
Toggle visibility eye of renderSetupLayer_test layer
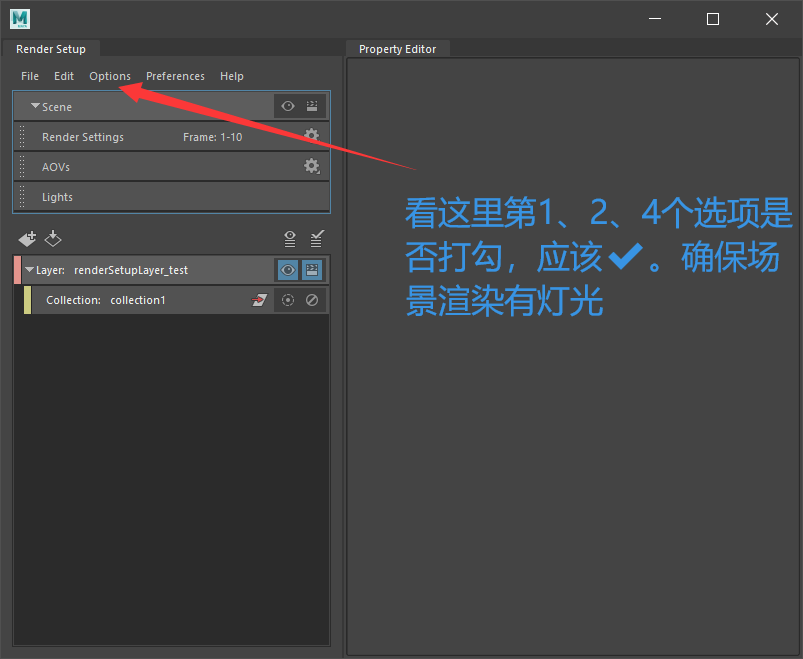click(288, 270)
